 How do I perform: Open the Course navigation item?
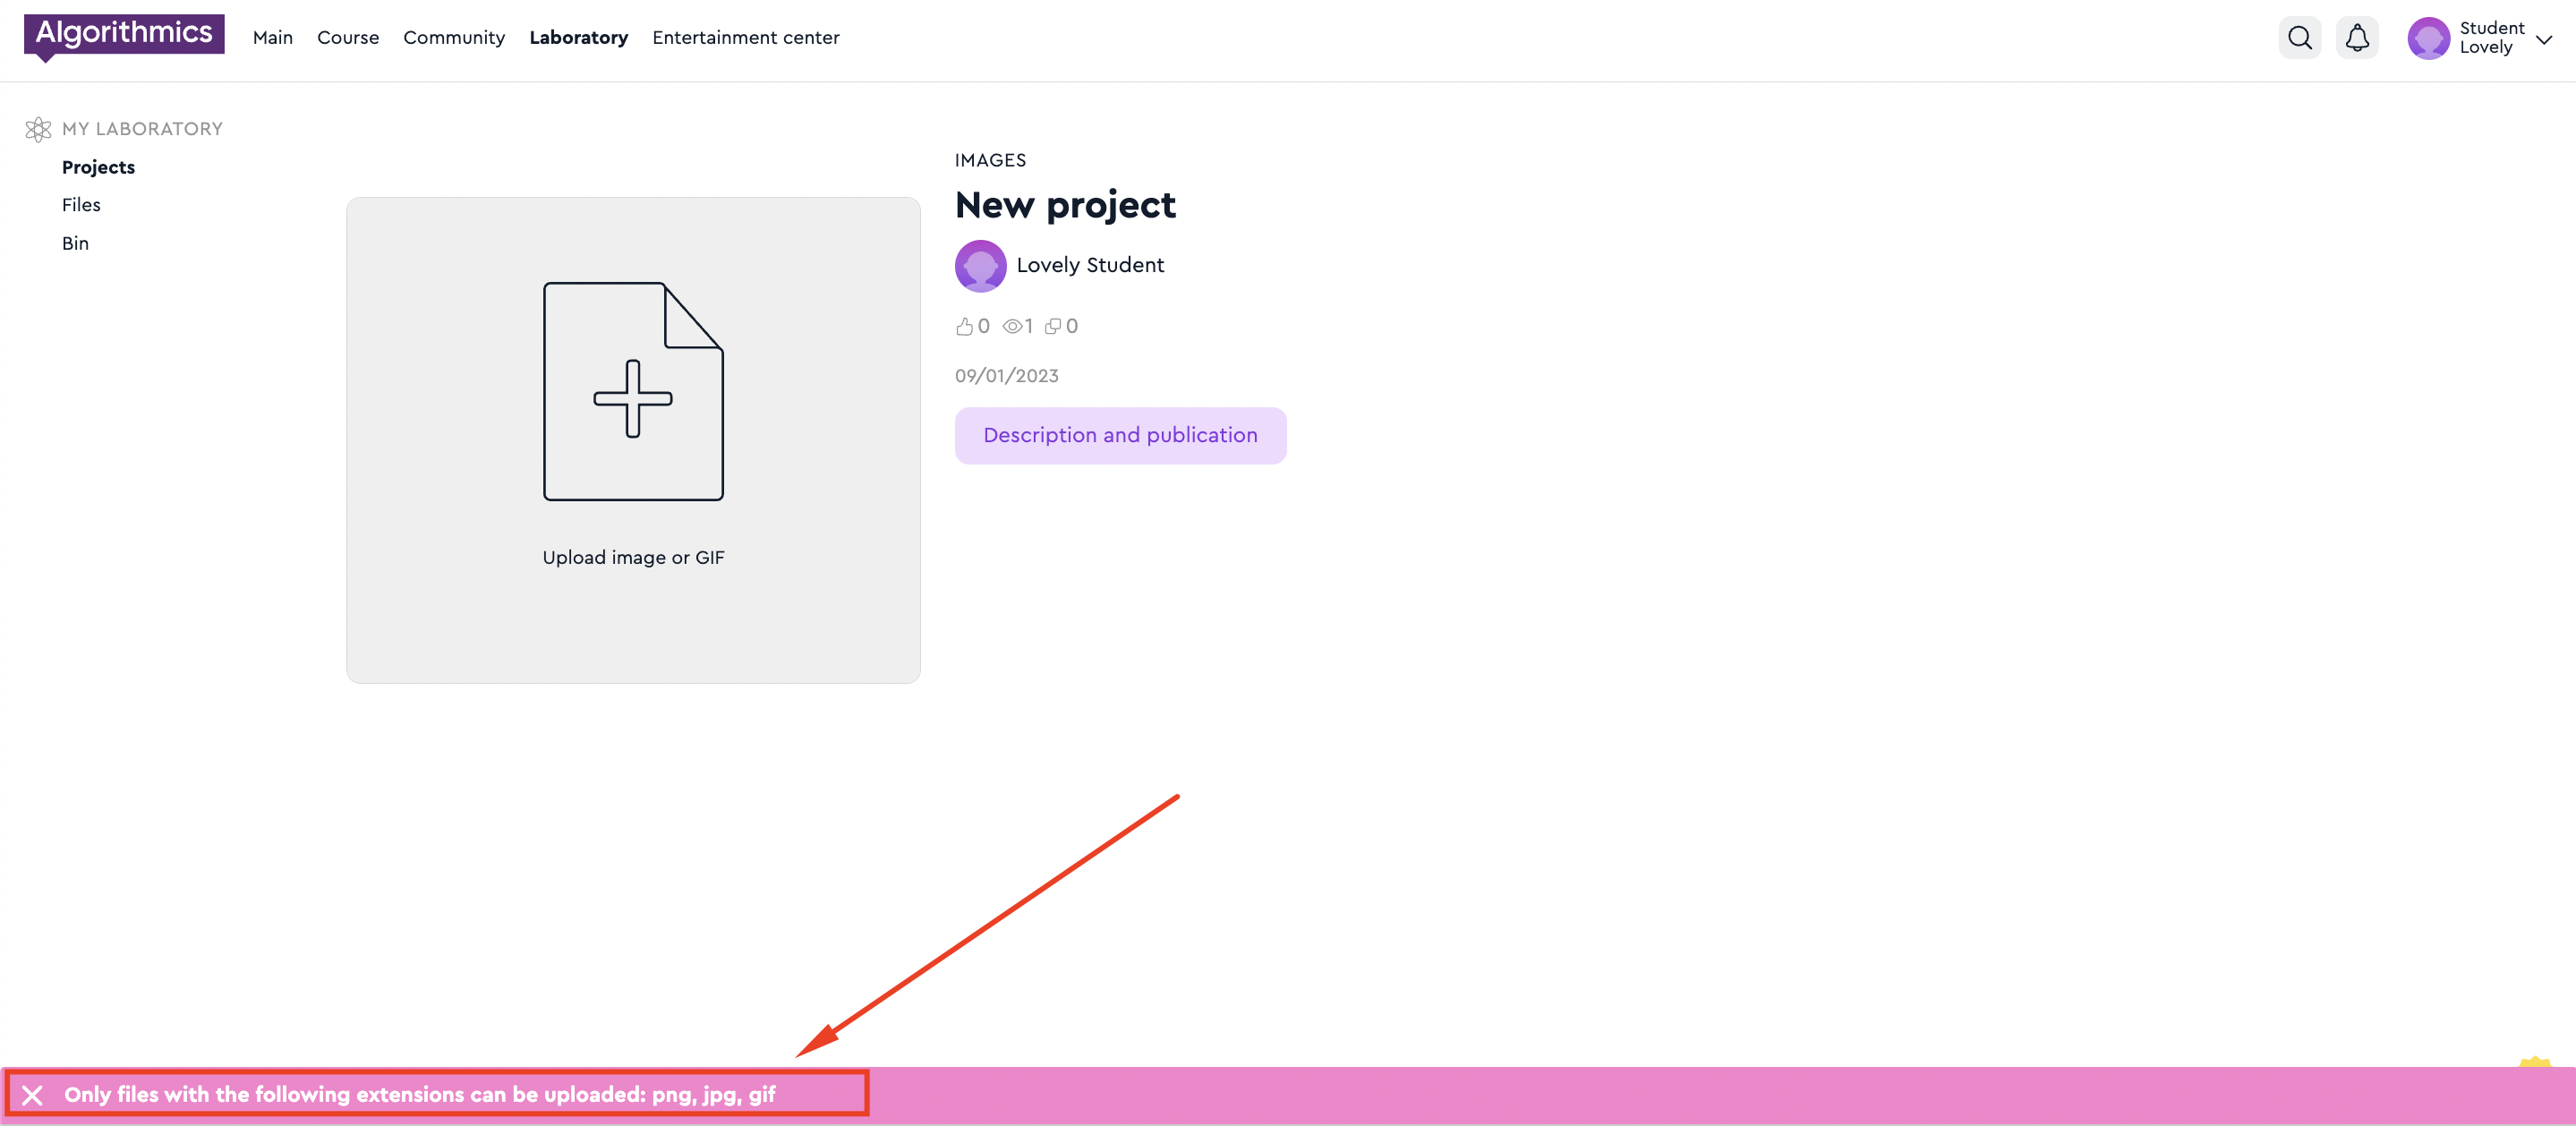pyautogui.click(x=347, y=38)
